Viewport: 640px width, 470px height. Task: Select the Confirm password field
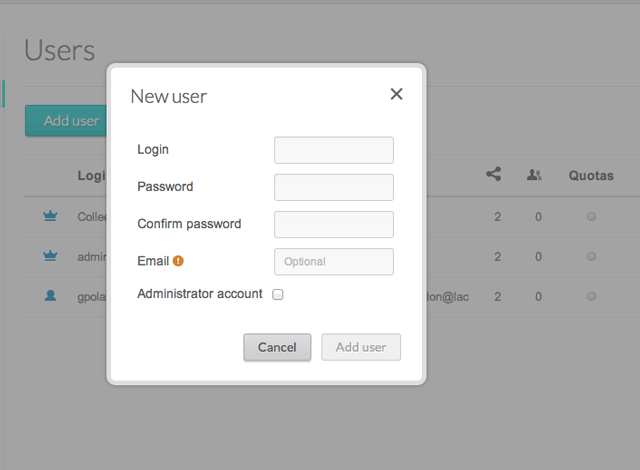click(x=333, y=224)
